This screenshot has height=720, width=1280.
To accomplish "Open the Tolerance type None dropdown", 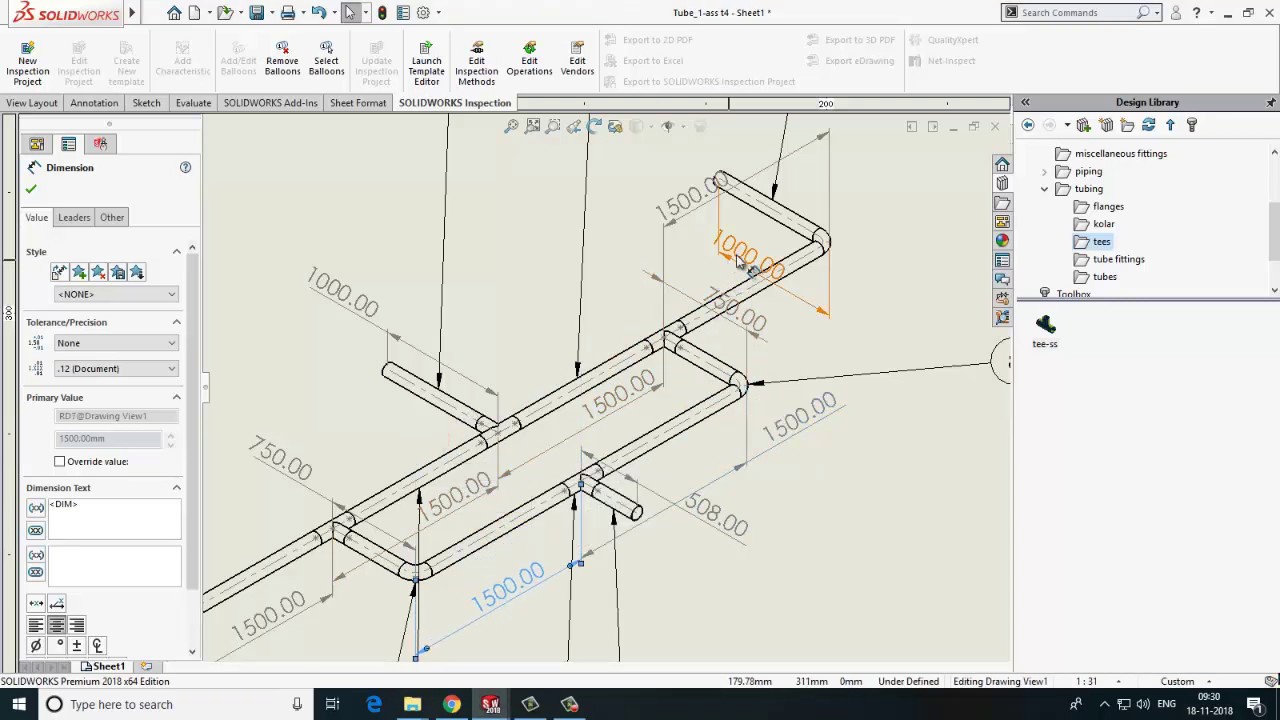I will (x=116, y=343).
